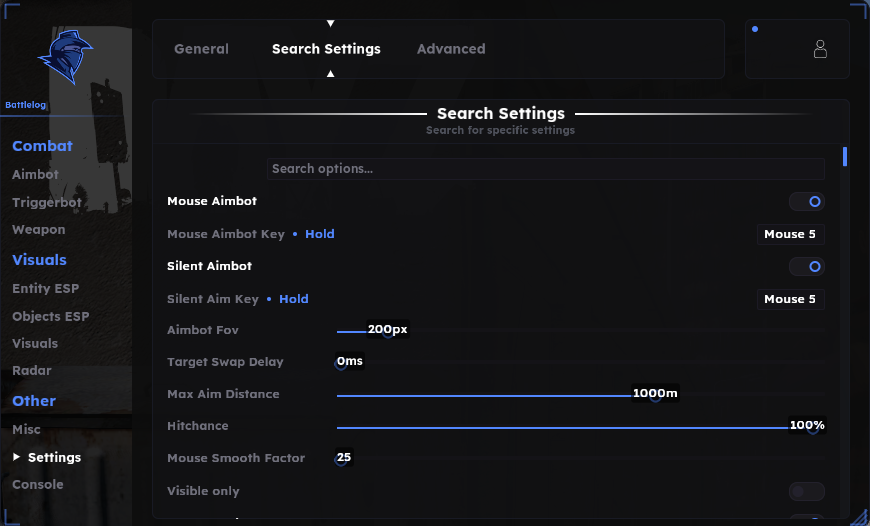Switch to the General tab
Viewport: 870px width, 526px height.
point(201,49)
